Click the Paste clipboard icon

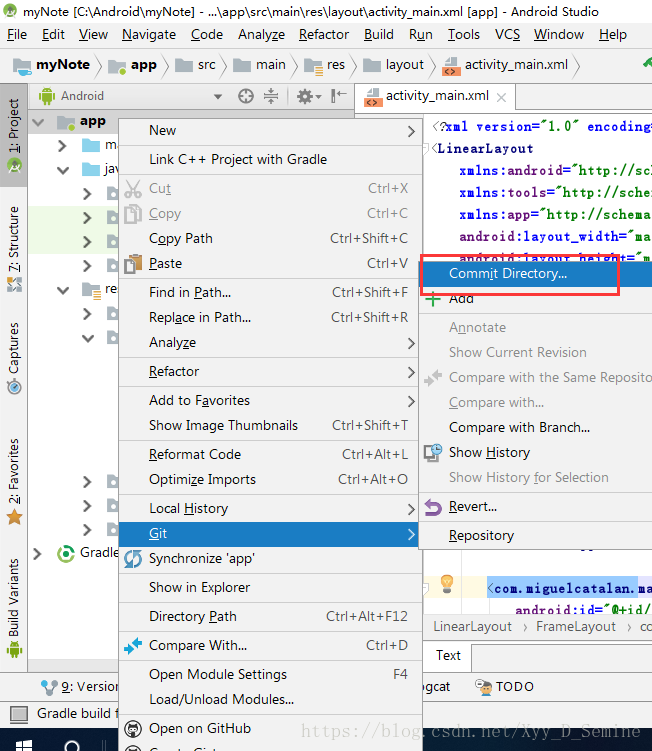click(133, 264)
